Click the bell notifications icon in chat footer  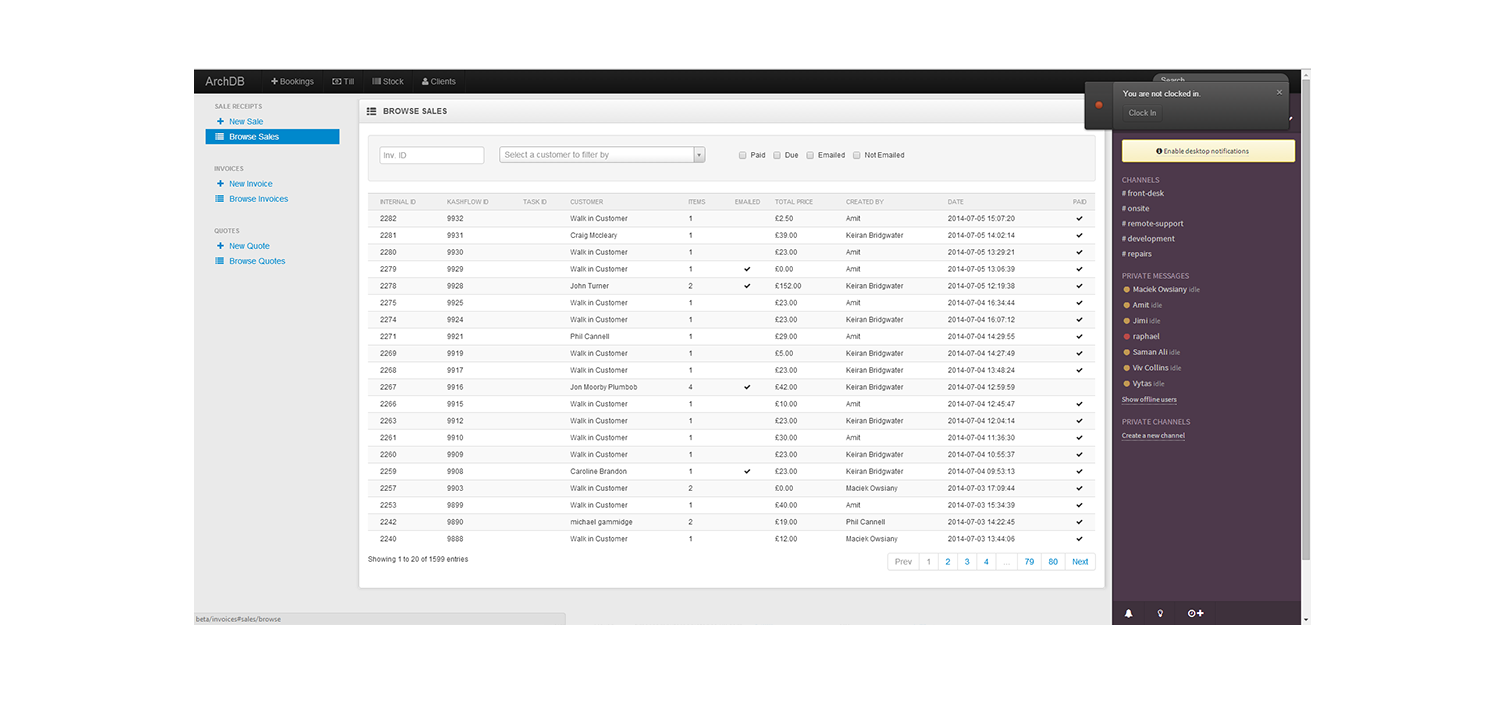click(1128, 613)
